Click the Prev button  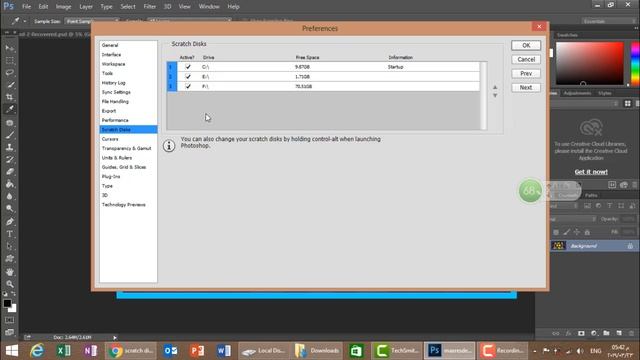(526, 73)
